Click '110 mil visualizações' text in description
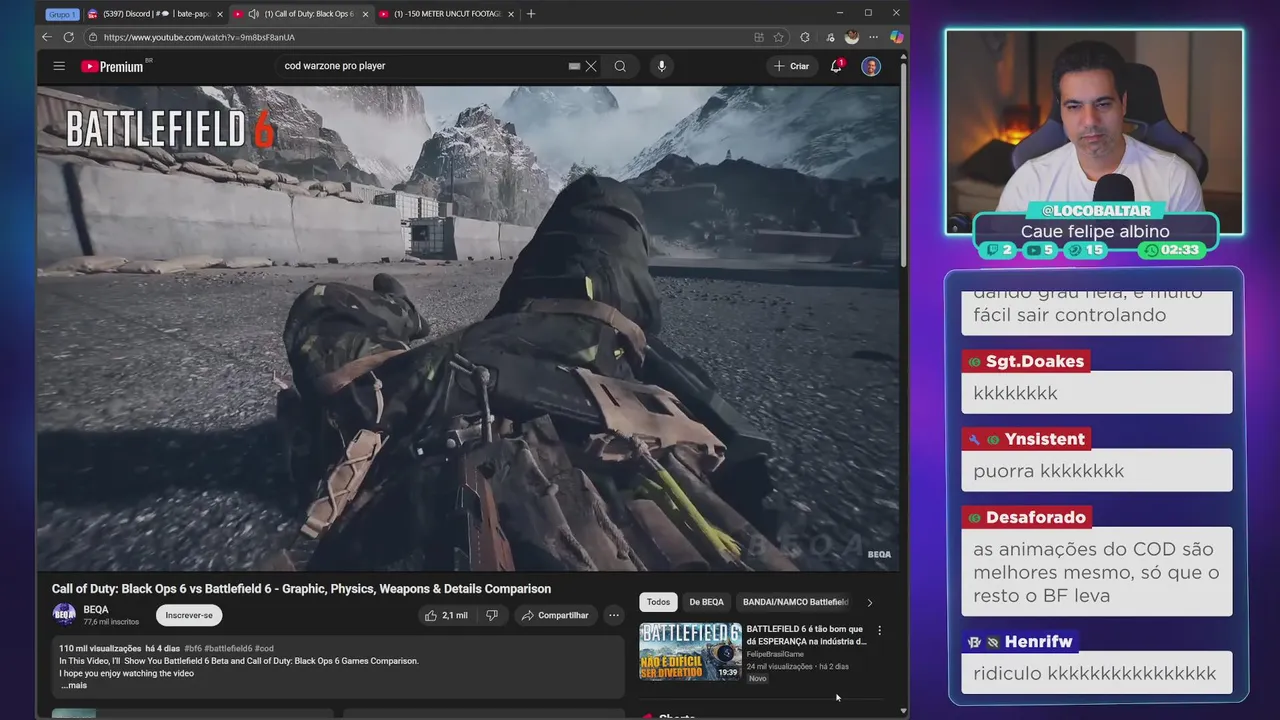 pyautogui.click(x=100, y=649)
